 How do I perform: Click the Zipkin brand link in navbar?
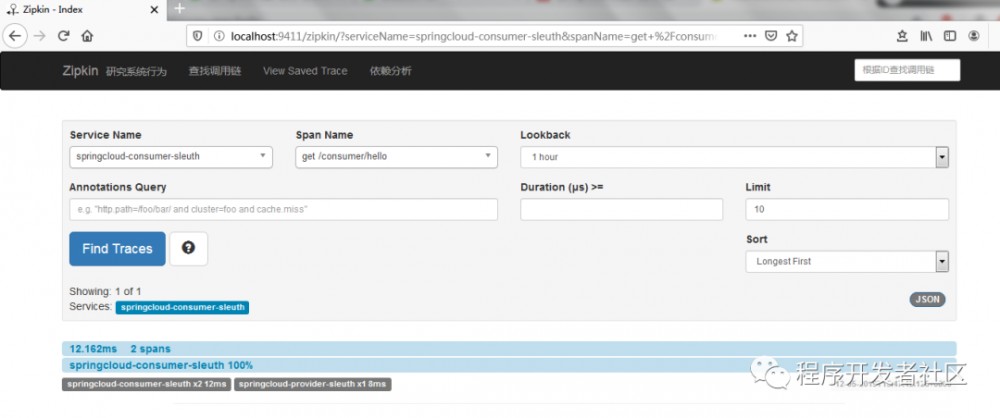(80, 71)
